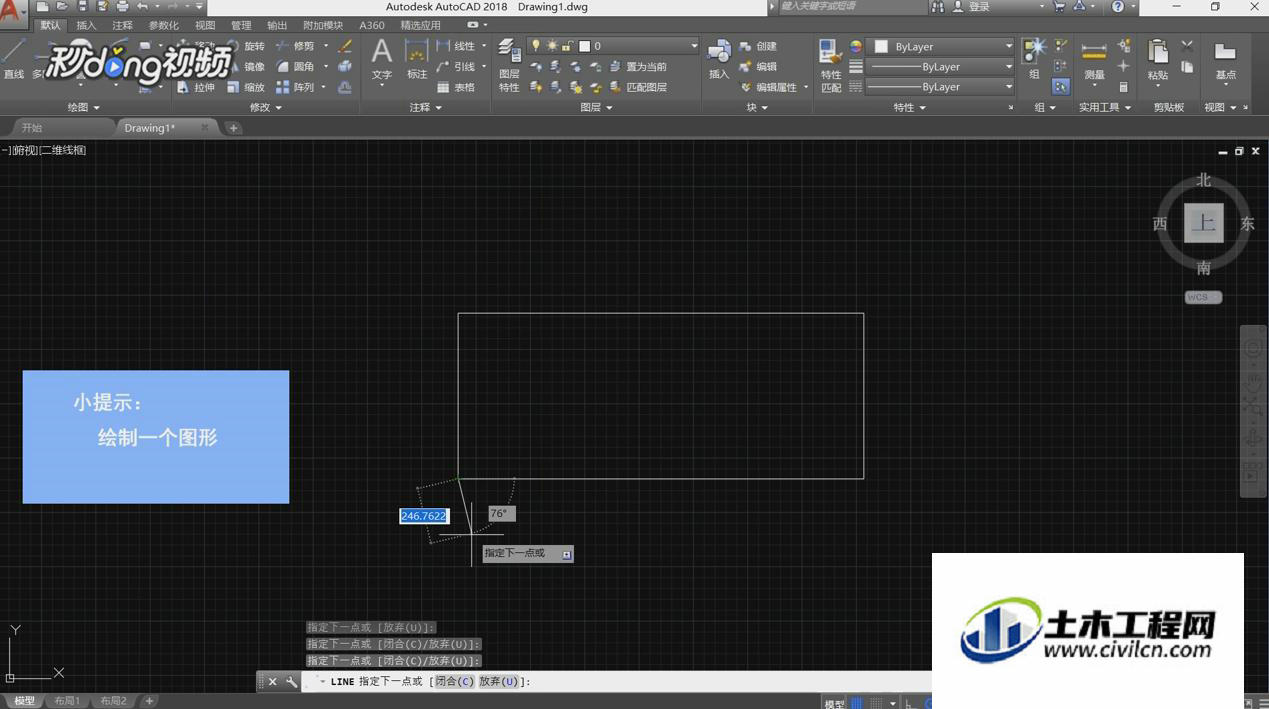Click the Print icon in quick access toolbar
Image resolution: width=1269 pixels, height=709 pixels.
tap(122, 7)
